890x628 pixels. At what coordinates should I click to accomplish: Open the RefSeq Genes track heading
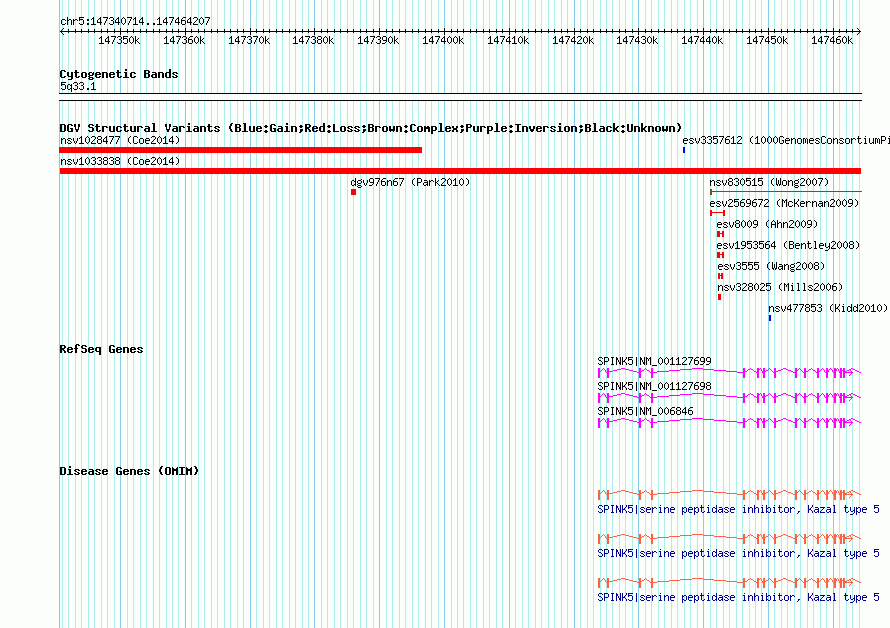pos(101,349)
